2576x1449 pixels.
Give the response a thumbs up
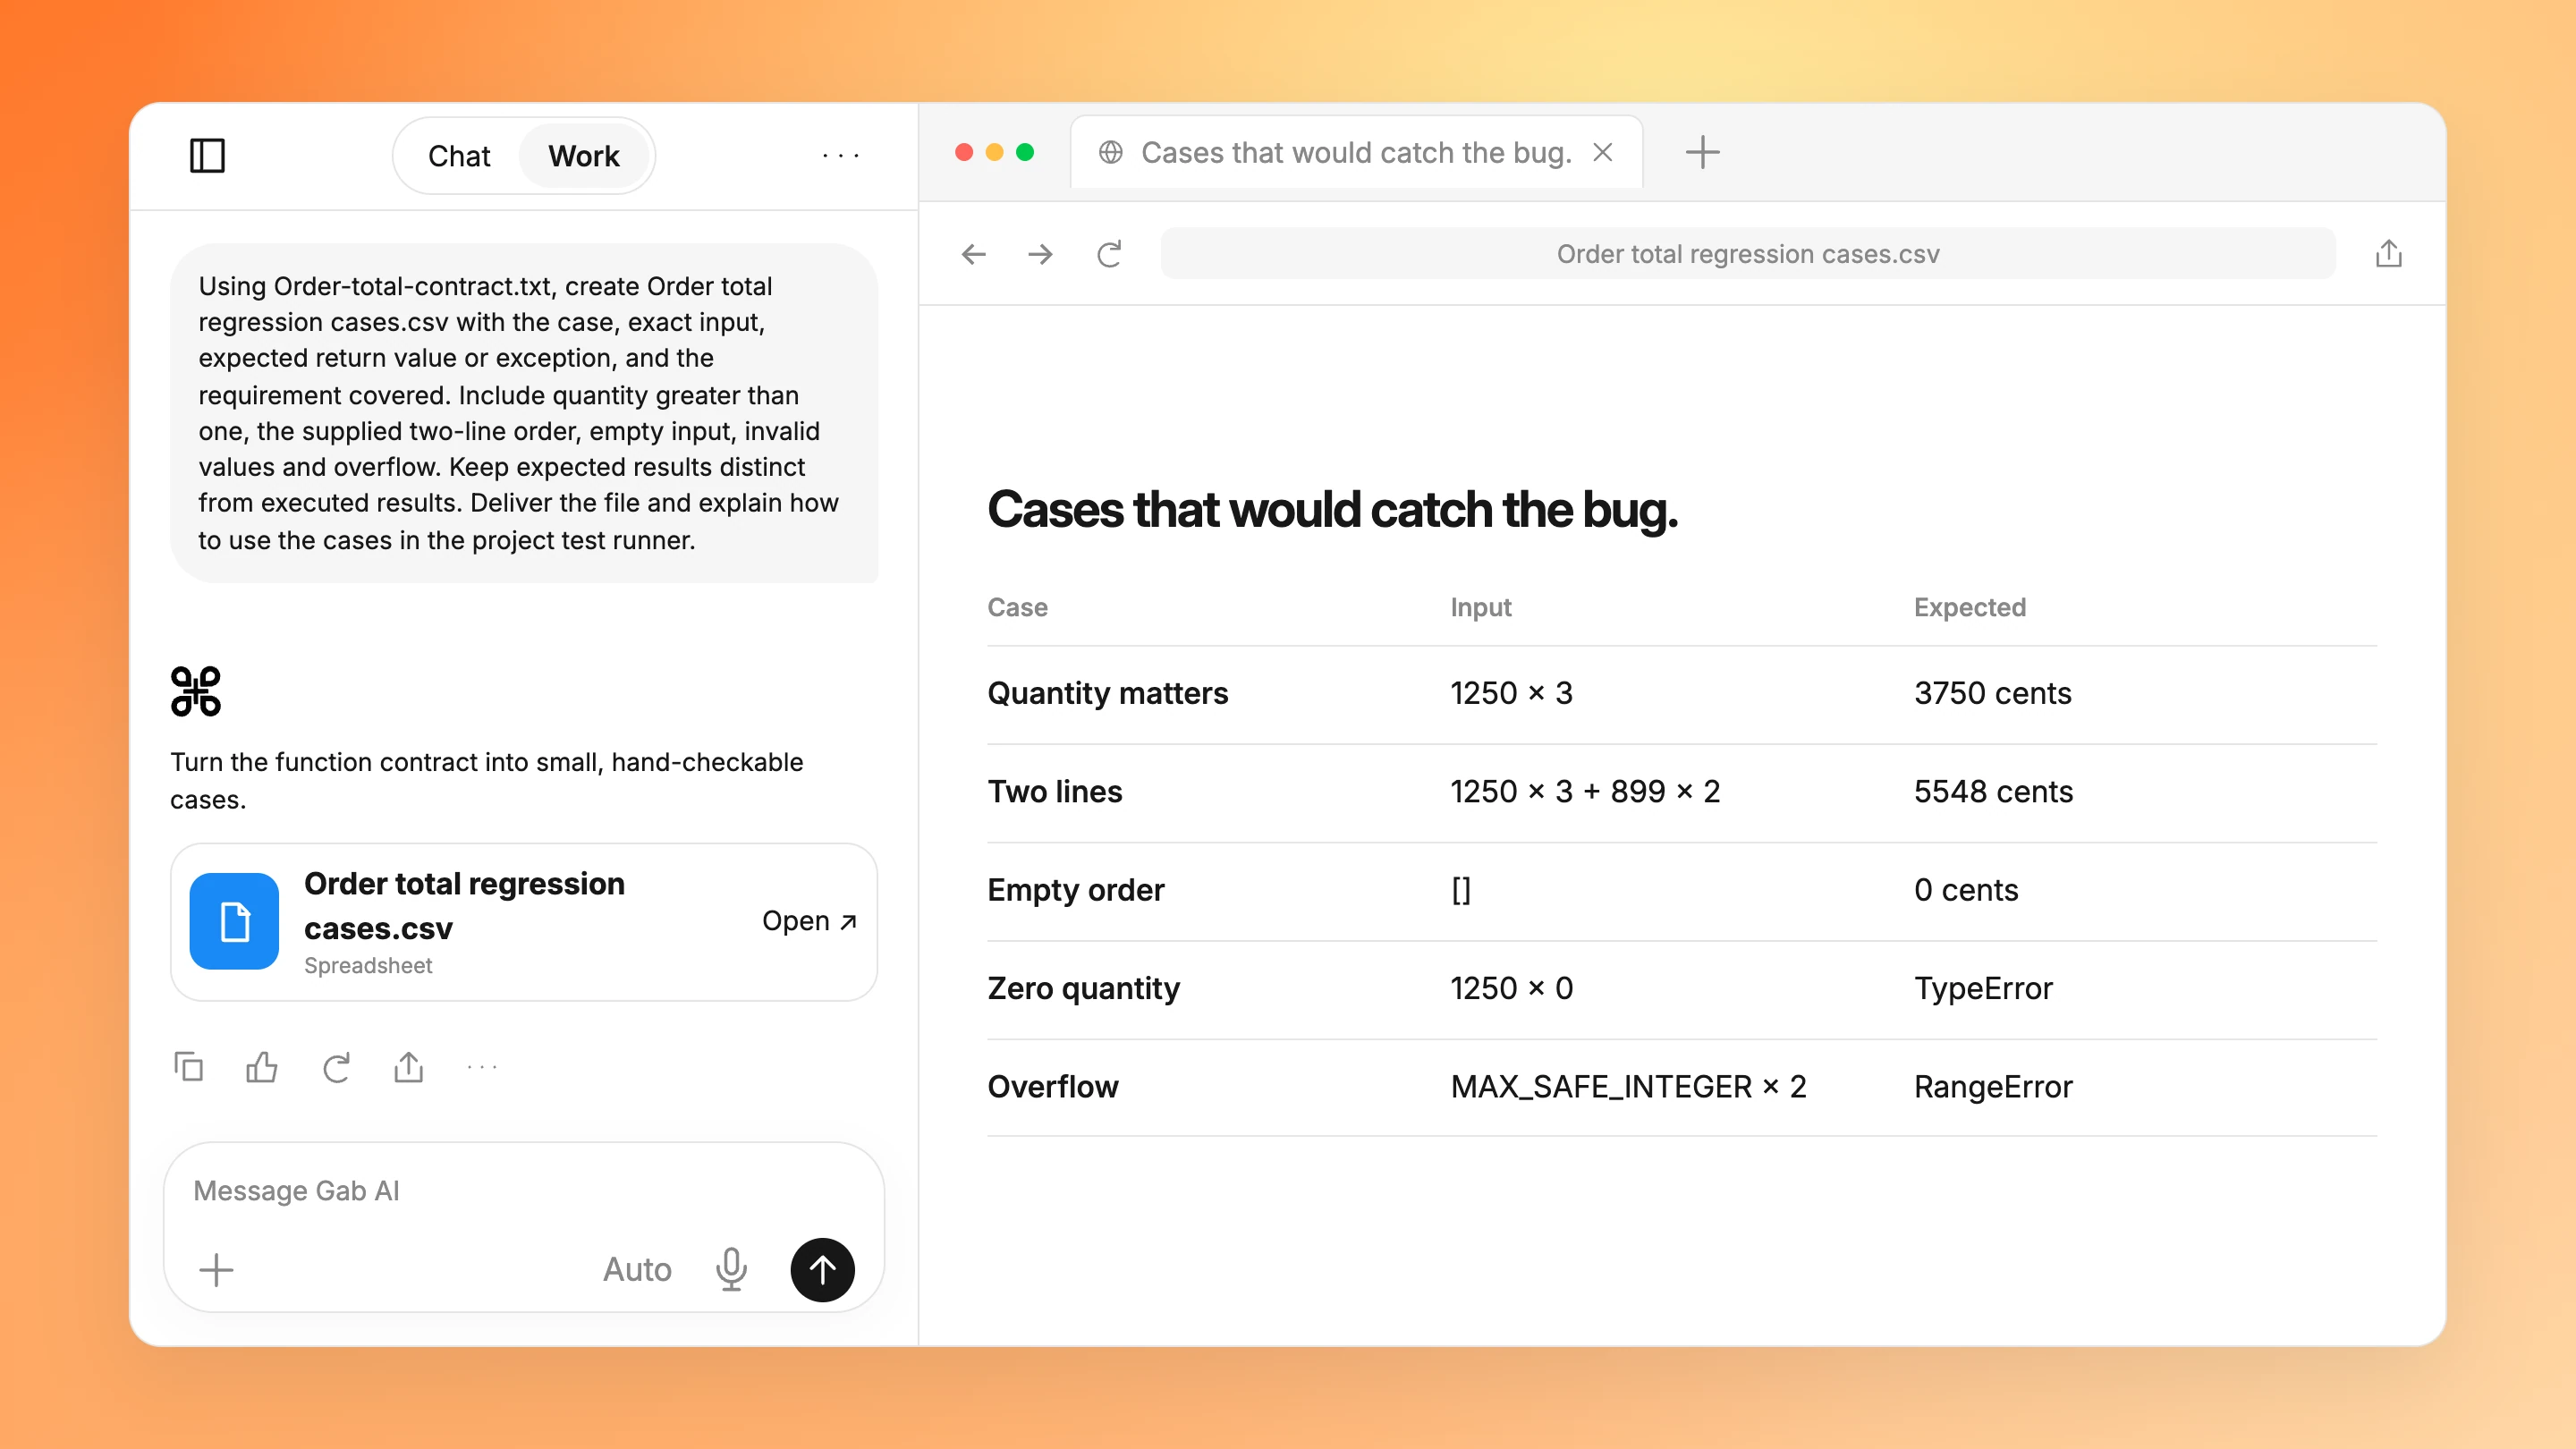261,1067
